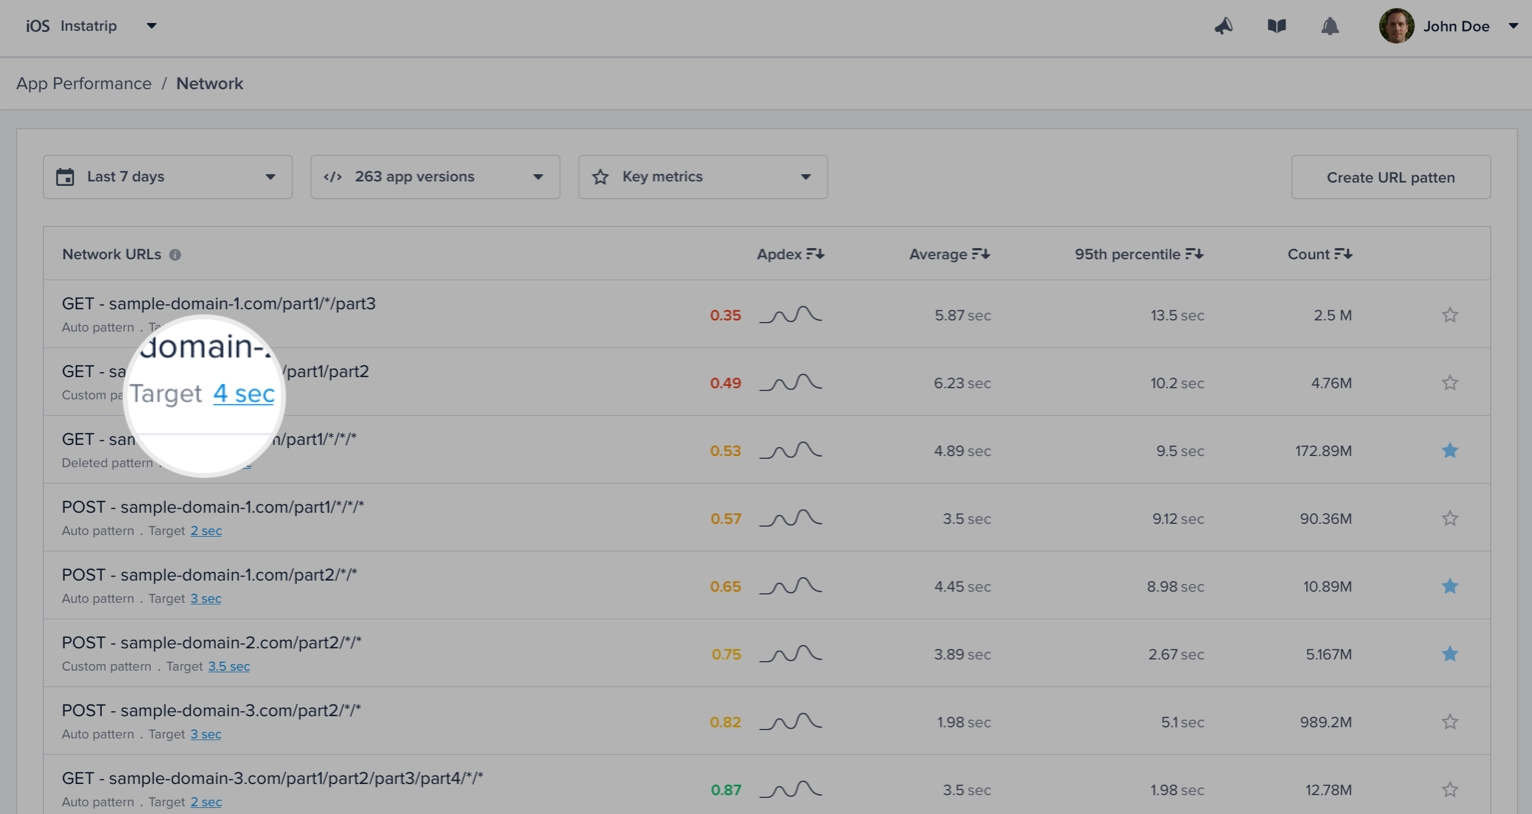Open the Last 7 days dropdown
Image resolution: width=1532 pixels, height=814 pixels.
click(167, 177)
